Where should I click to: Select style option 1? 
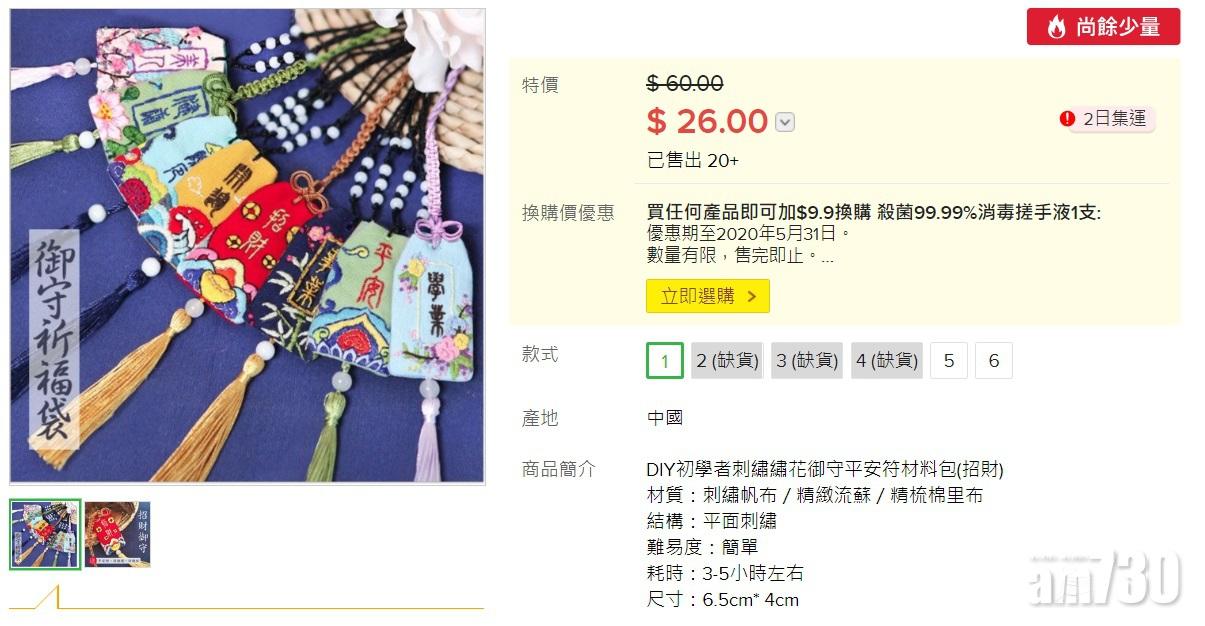coord(665,361)
